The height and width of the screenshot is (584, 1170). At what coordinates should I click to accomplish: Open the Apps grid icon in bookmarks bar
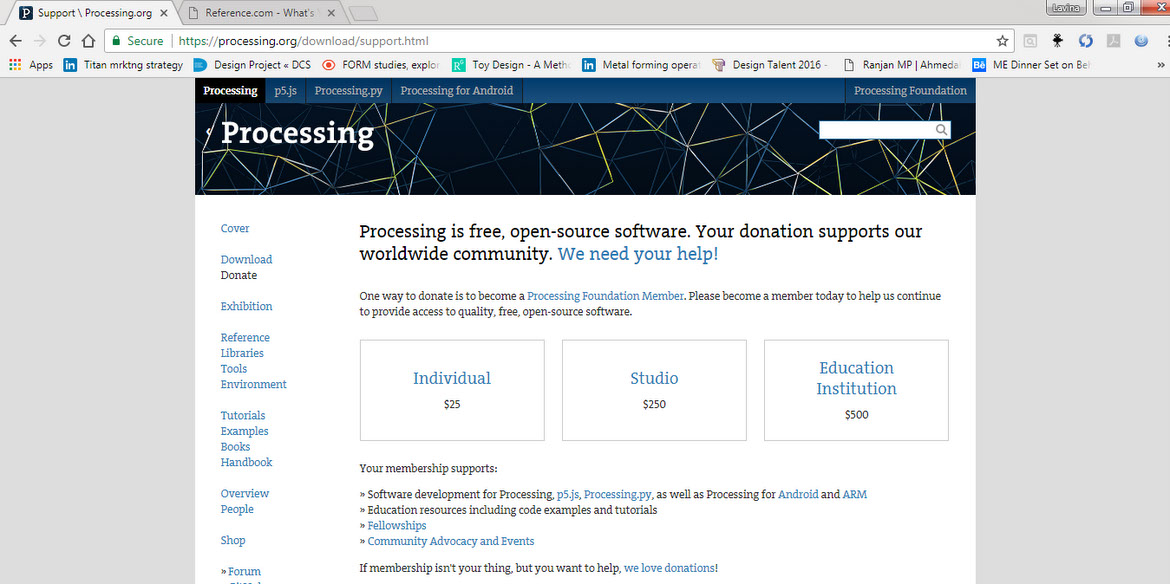(15, 65)
